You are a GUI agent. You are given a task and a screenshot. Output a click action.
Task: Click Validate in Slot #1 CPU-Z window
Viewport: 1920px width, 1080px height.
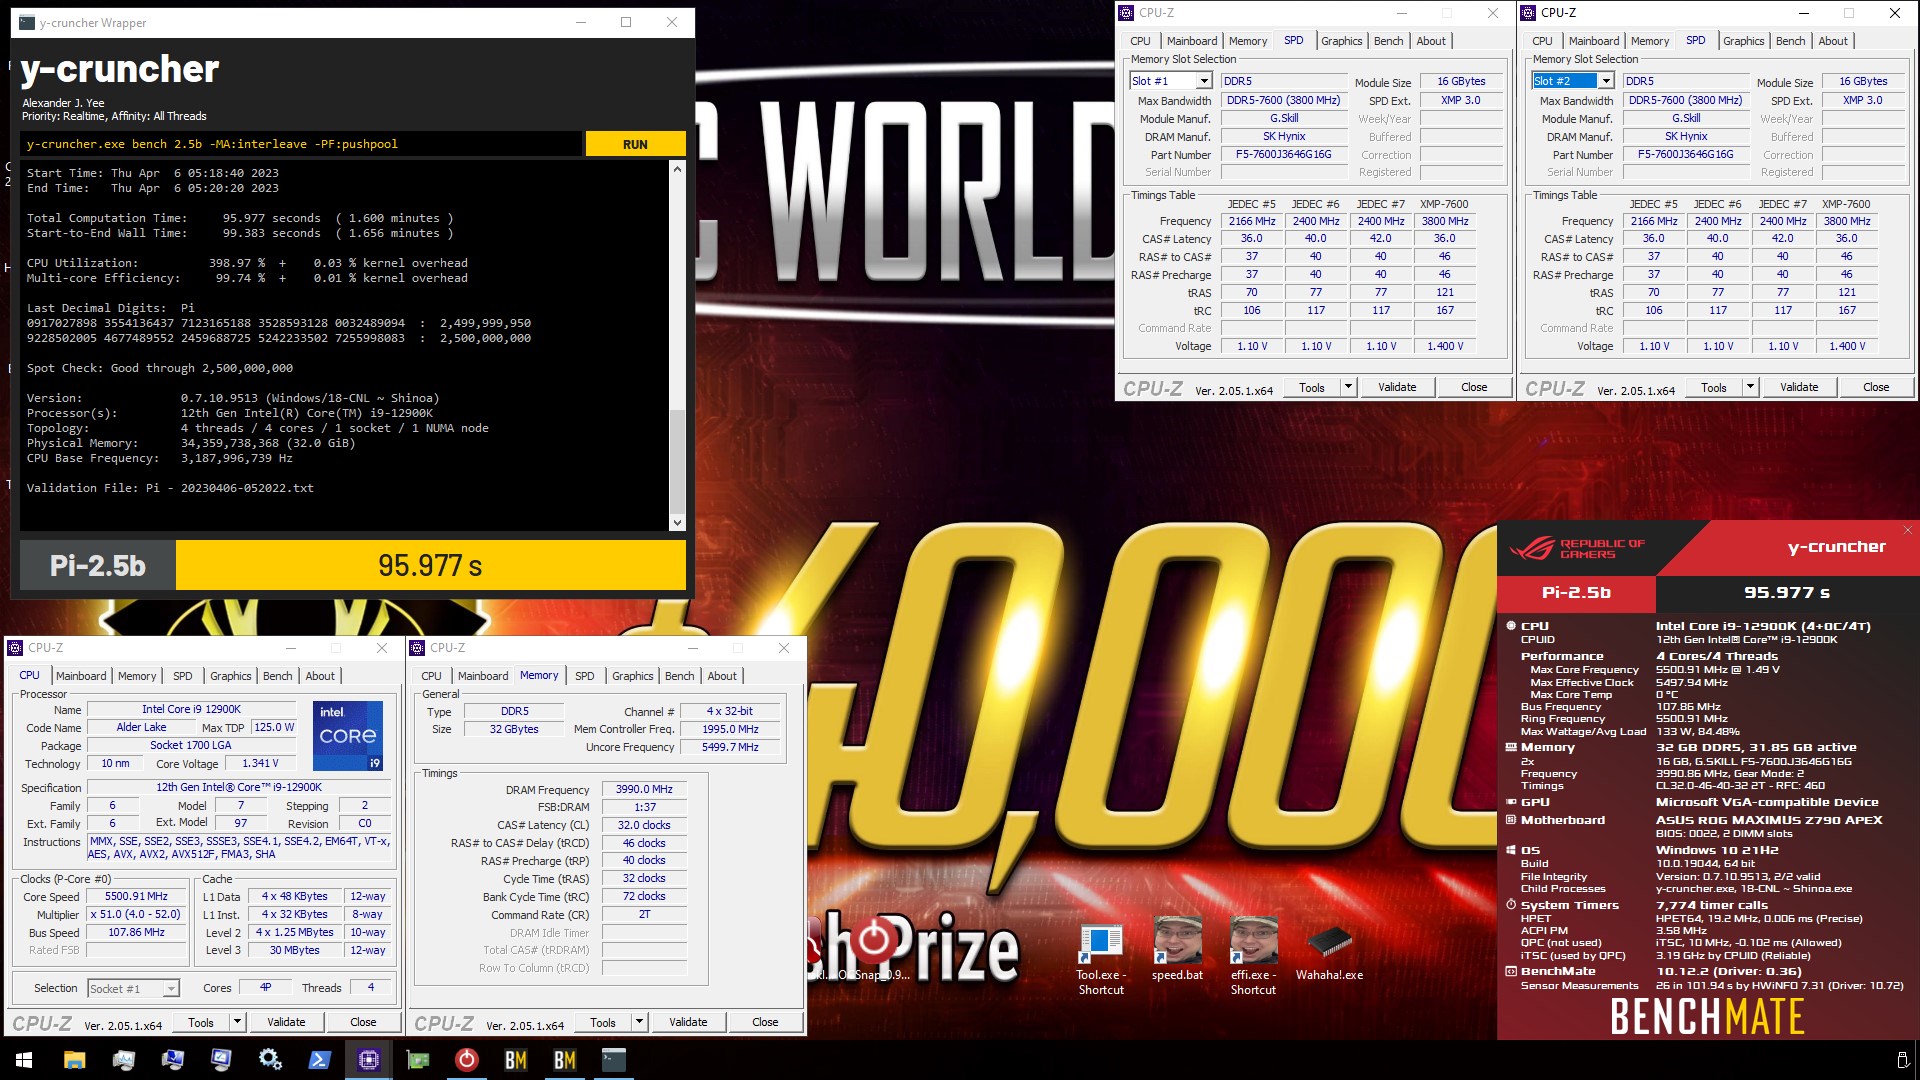pos(1397,387)
